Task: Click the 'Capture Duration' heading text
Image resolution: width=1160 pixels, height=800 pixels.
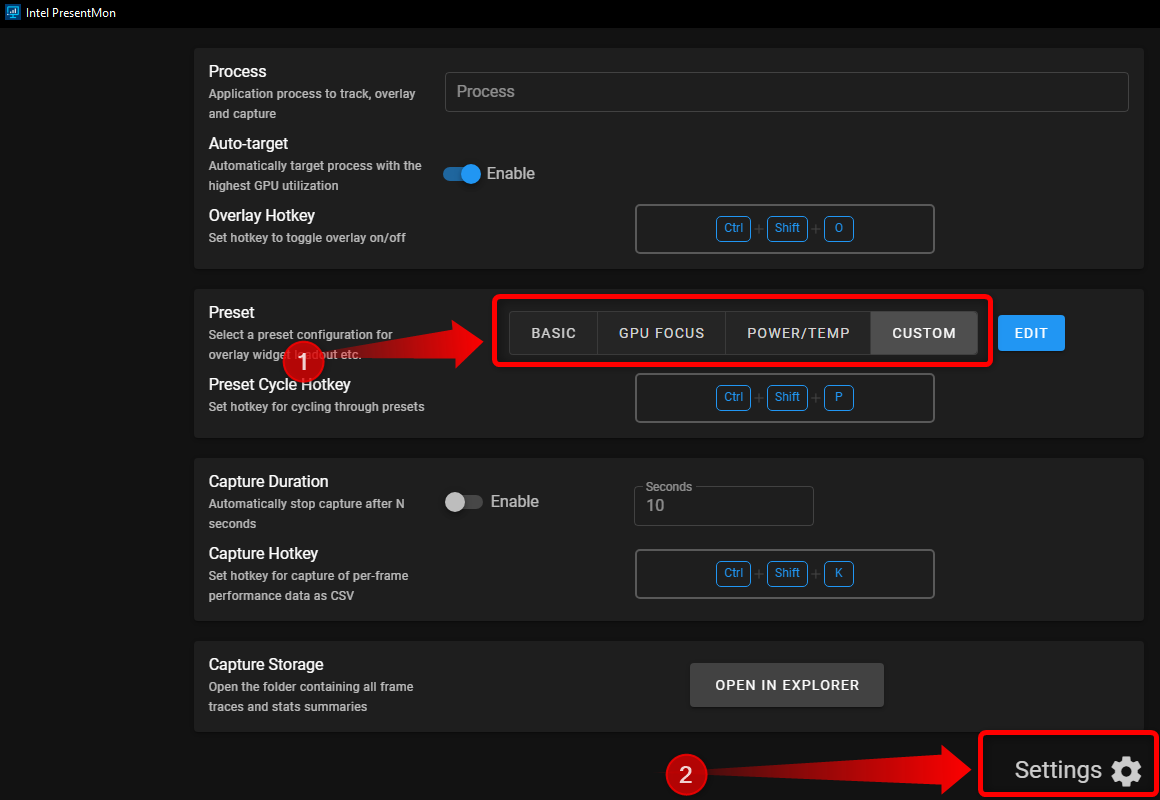Action: (268, 482)
